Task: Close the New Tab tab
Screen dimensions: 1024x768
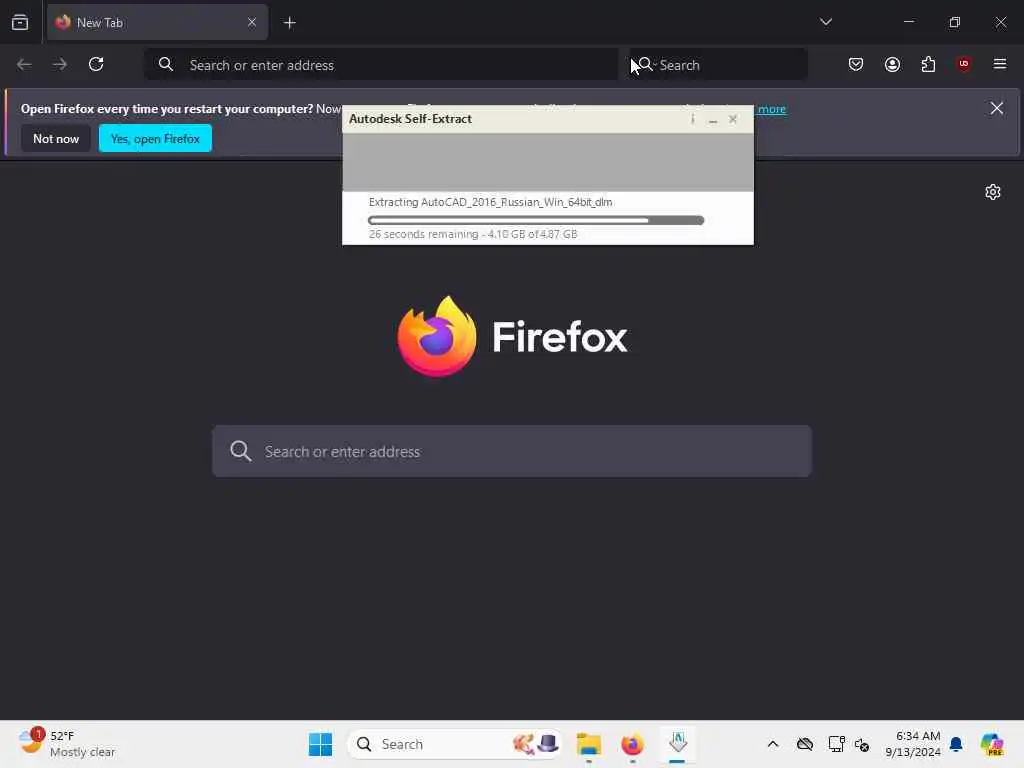Action: click(x=251, y=23)
